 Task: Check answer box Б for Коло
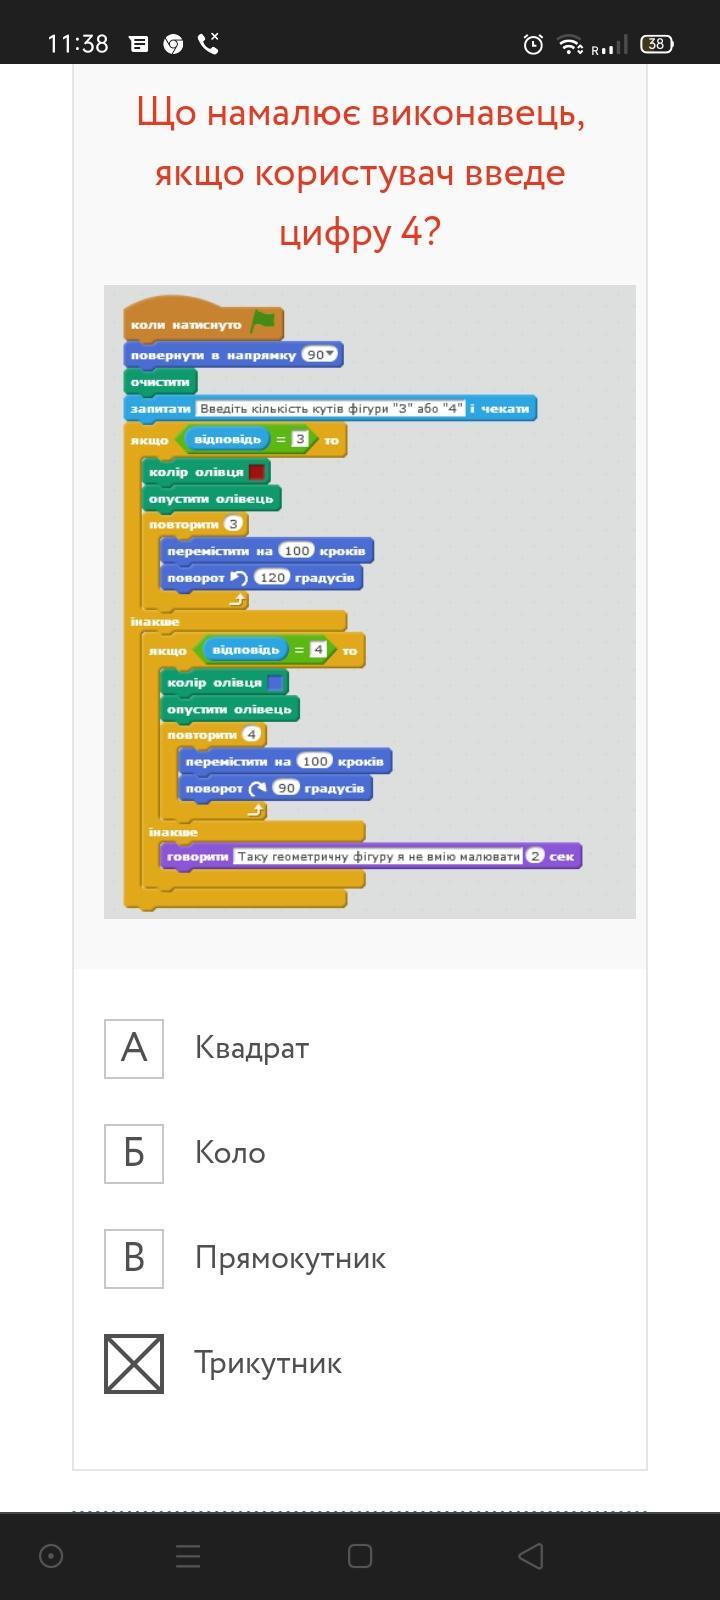pos(134,1153)
